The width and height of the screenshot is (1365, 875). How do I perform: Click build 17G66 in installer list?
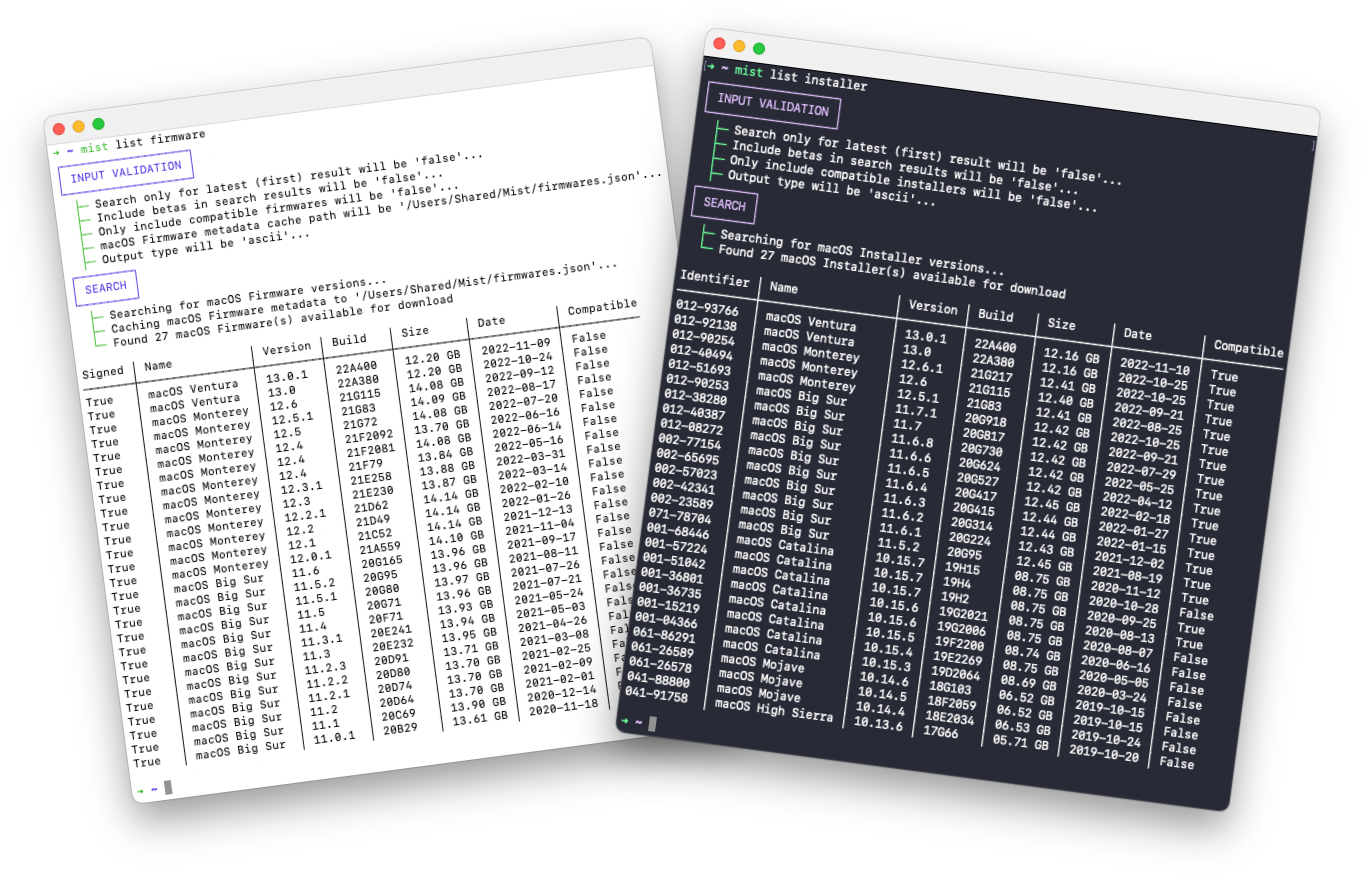coord(940,731)
